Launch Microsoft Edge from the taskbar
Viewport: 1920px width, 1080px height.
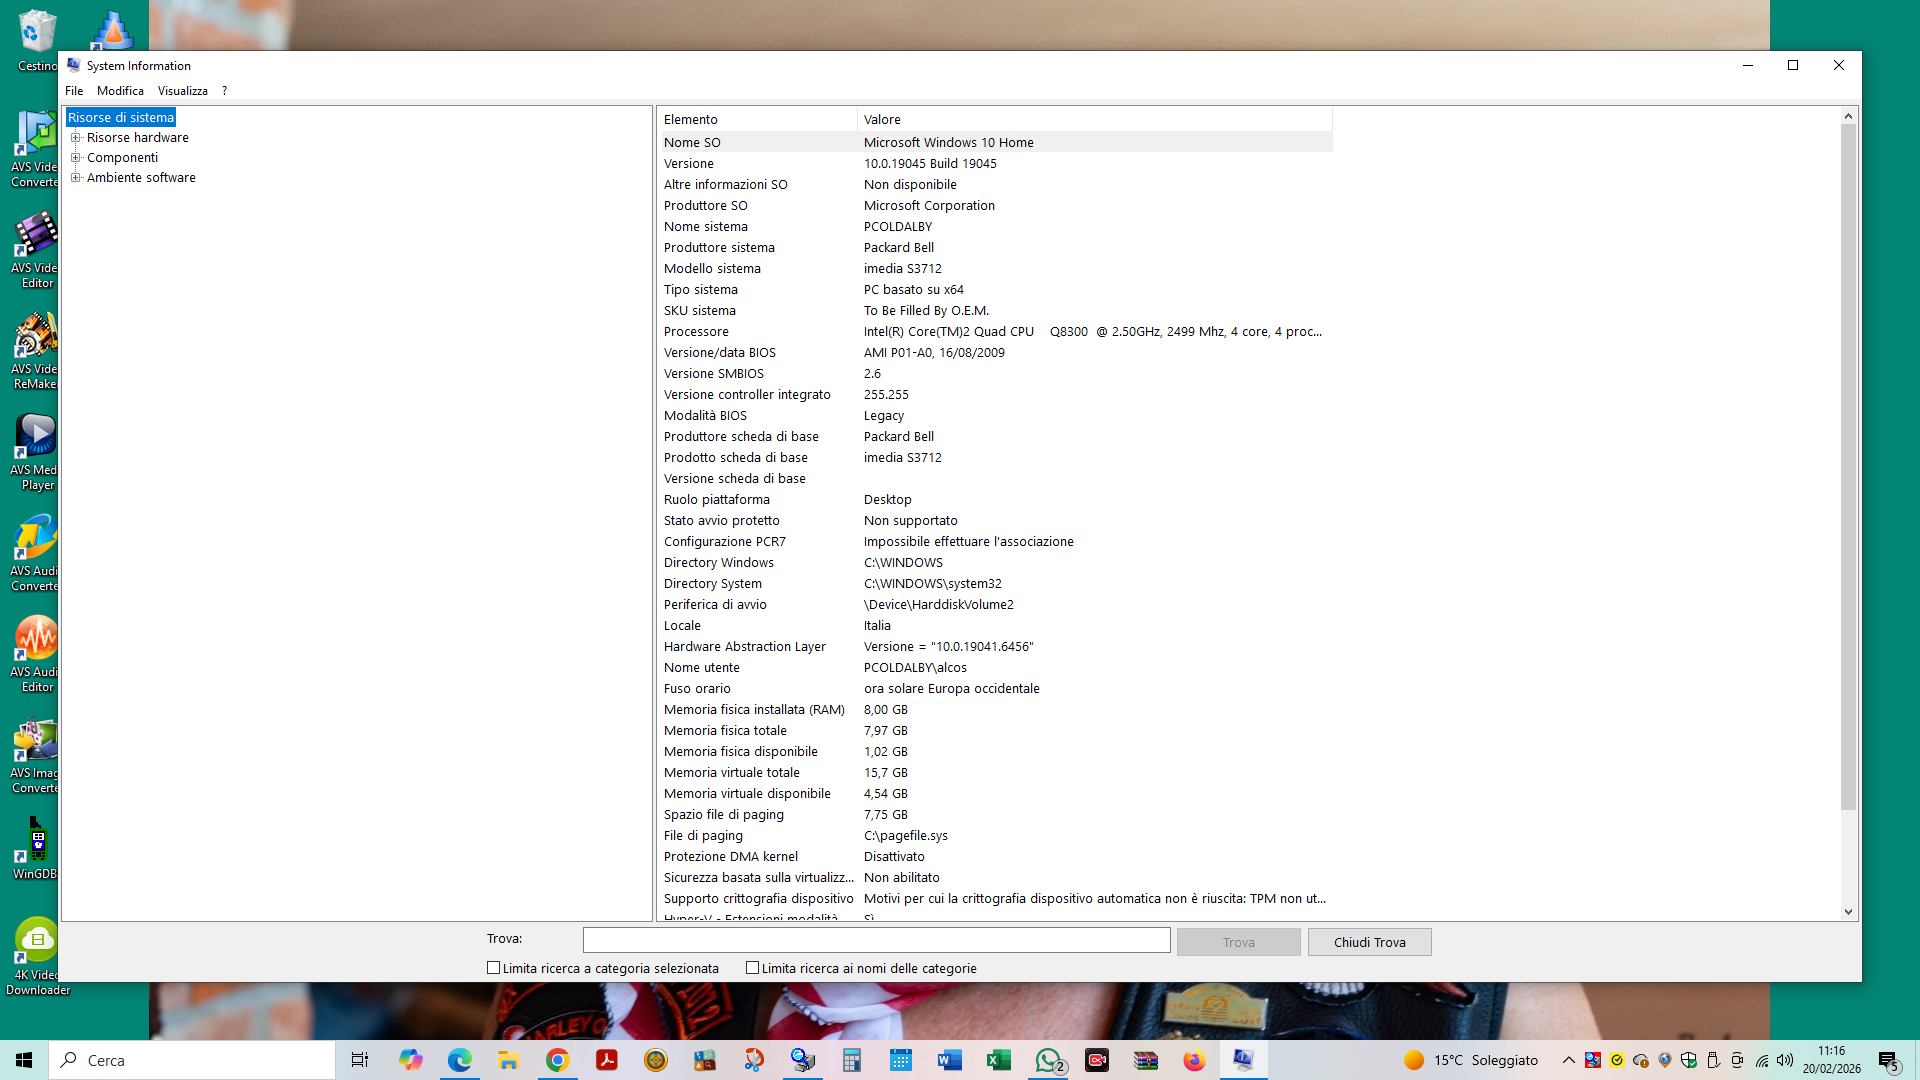coord(459,1060)
